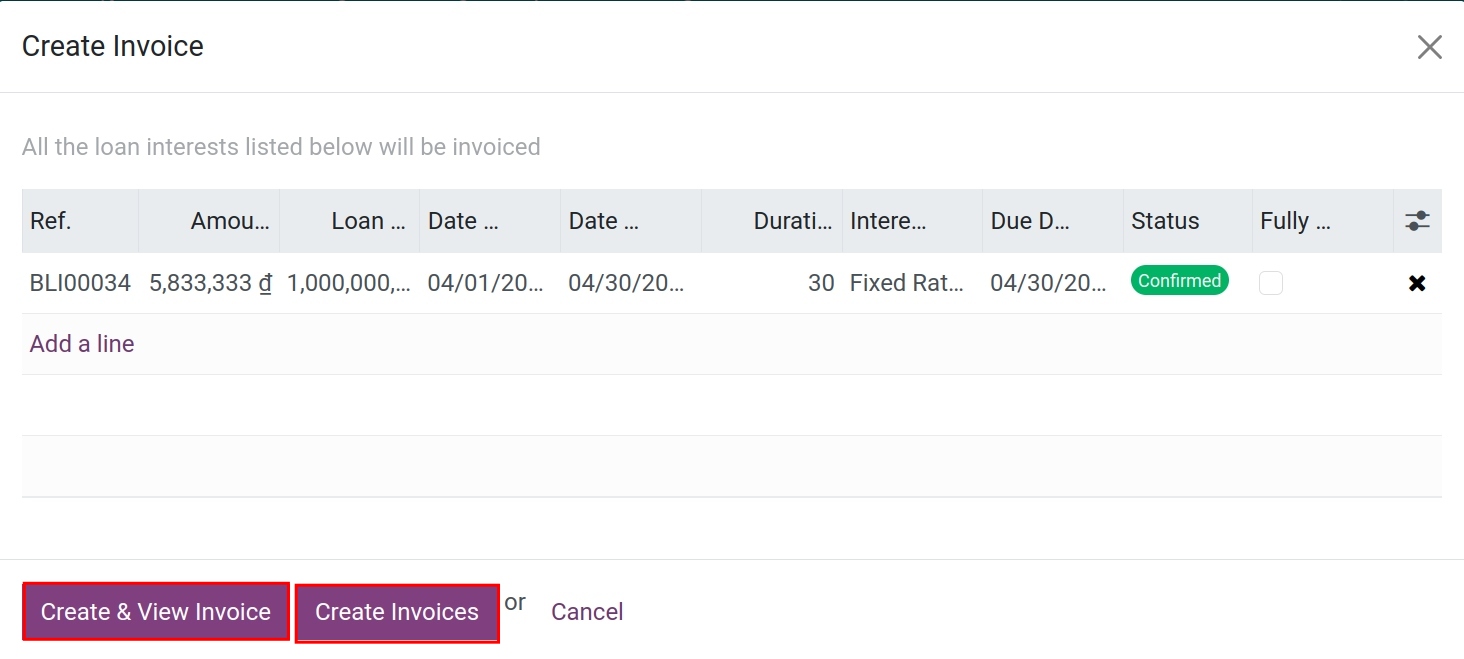Add a line to the list
1464x659 pixels.
82,344
